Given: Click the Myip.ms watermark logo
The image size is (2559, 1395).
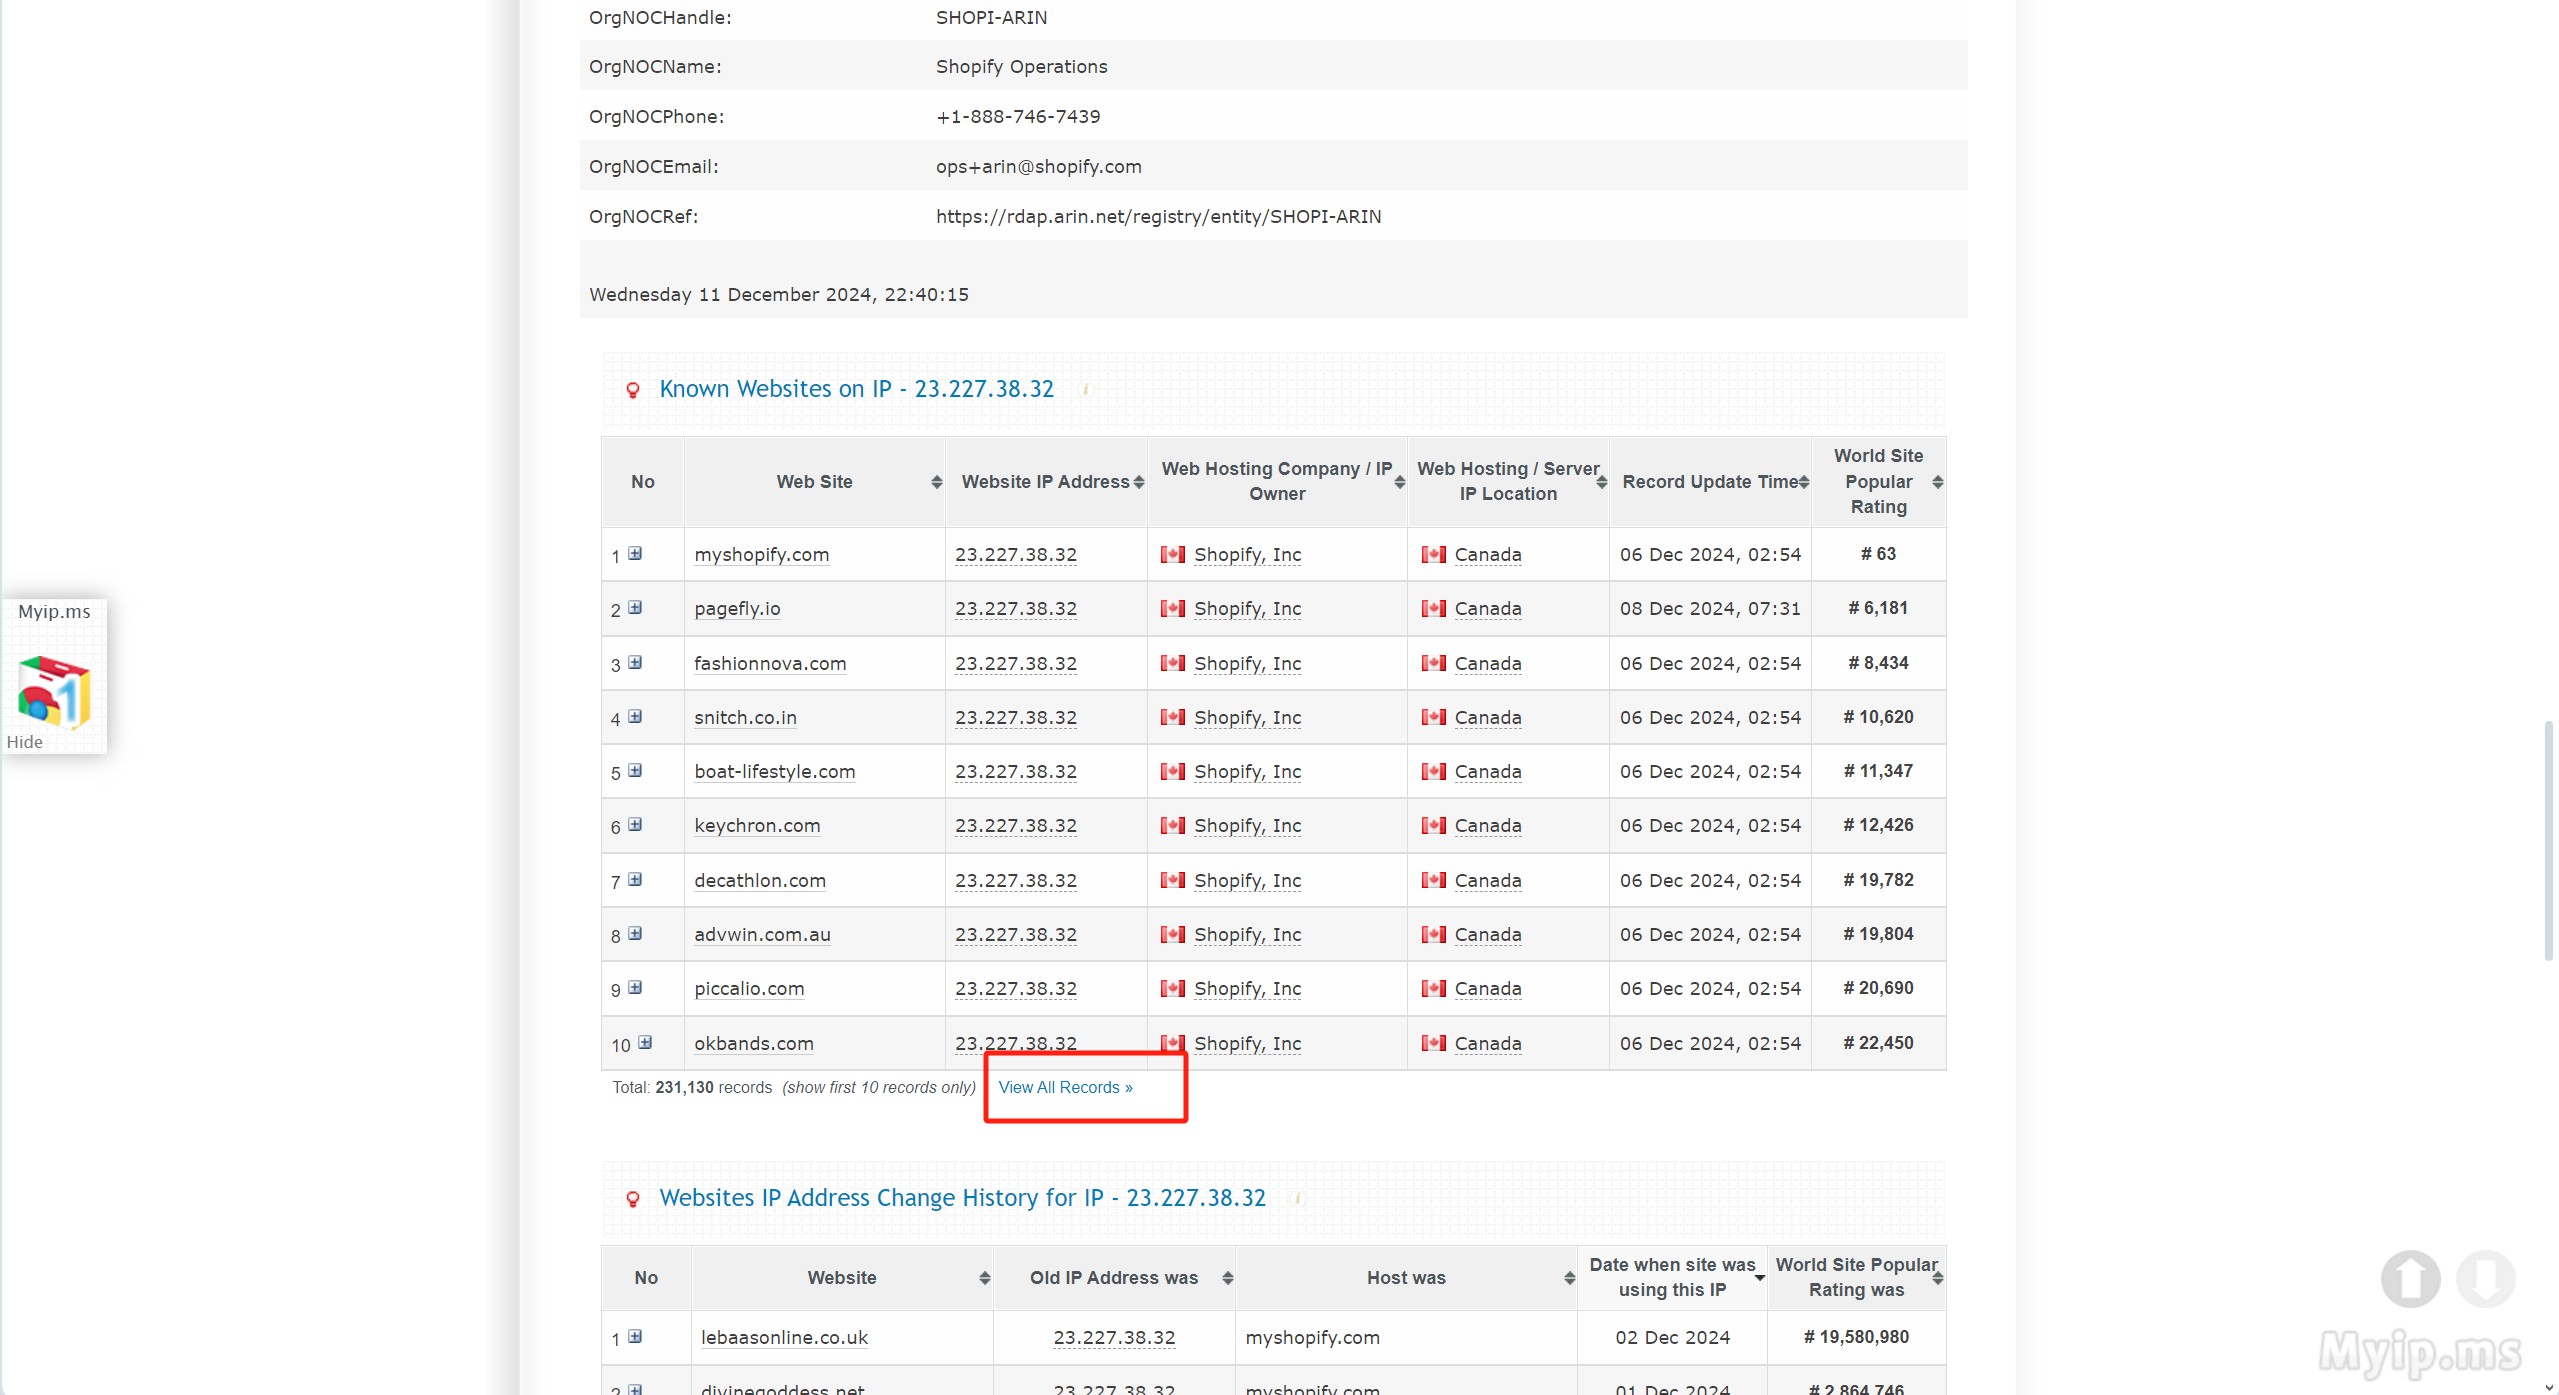Looking at the screenshot, I should (2420, 1352).
